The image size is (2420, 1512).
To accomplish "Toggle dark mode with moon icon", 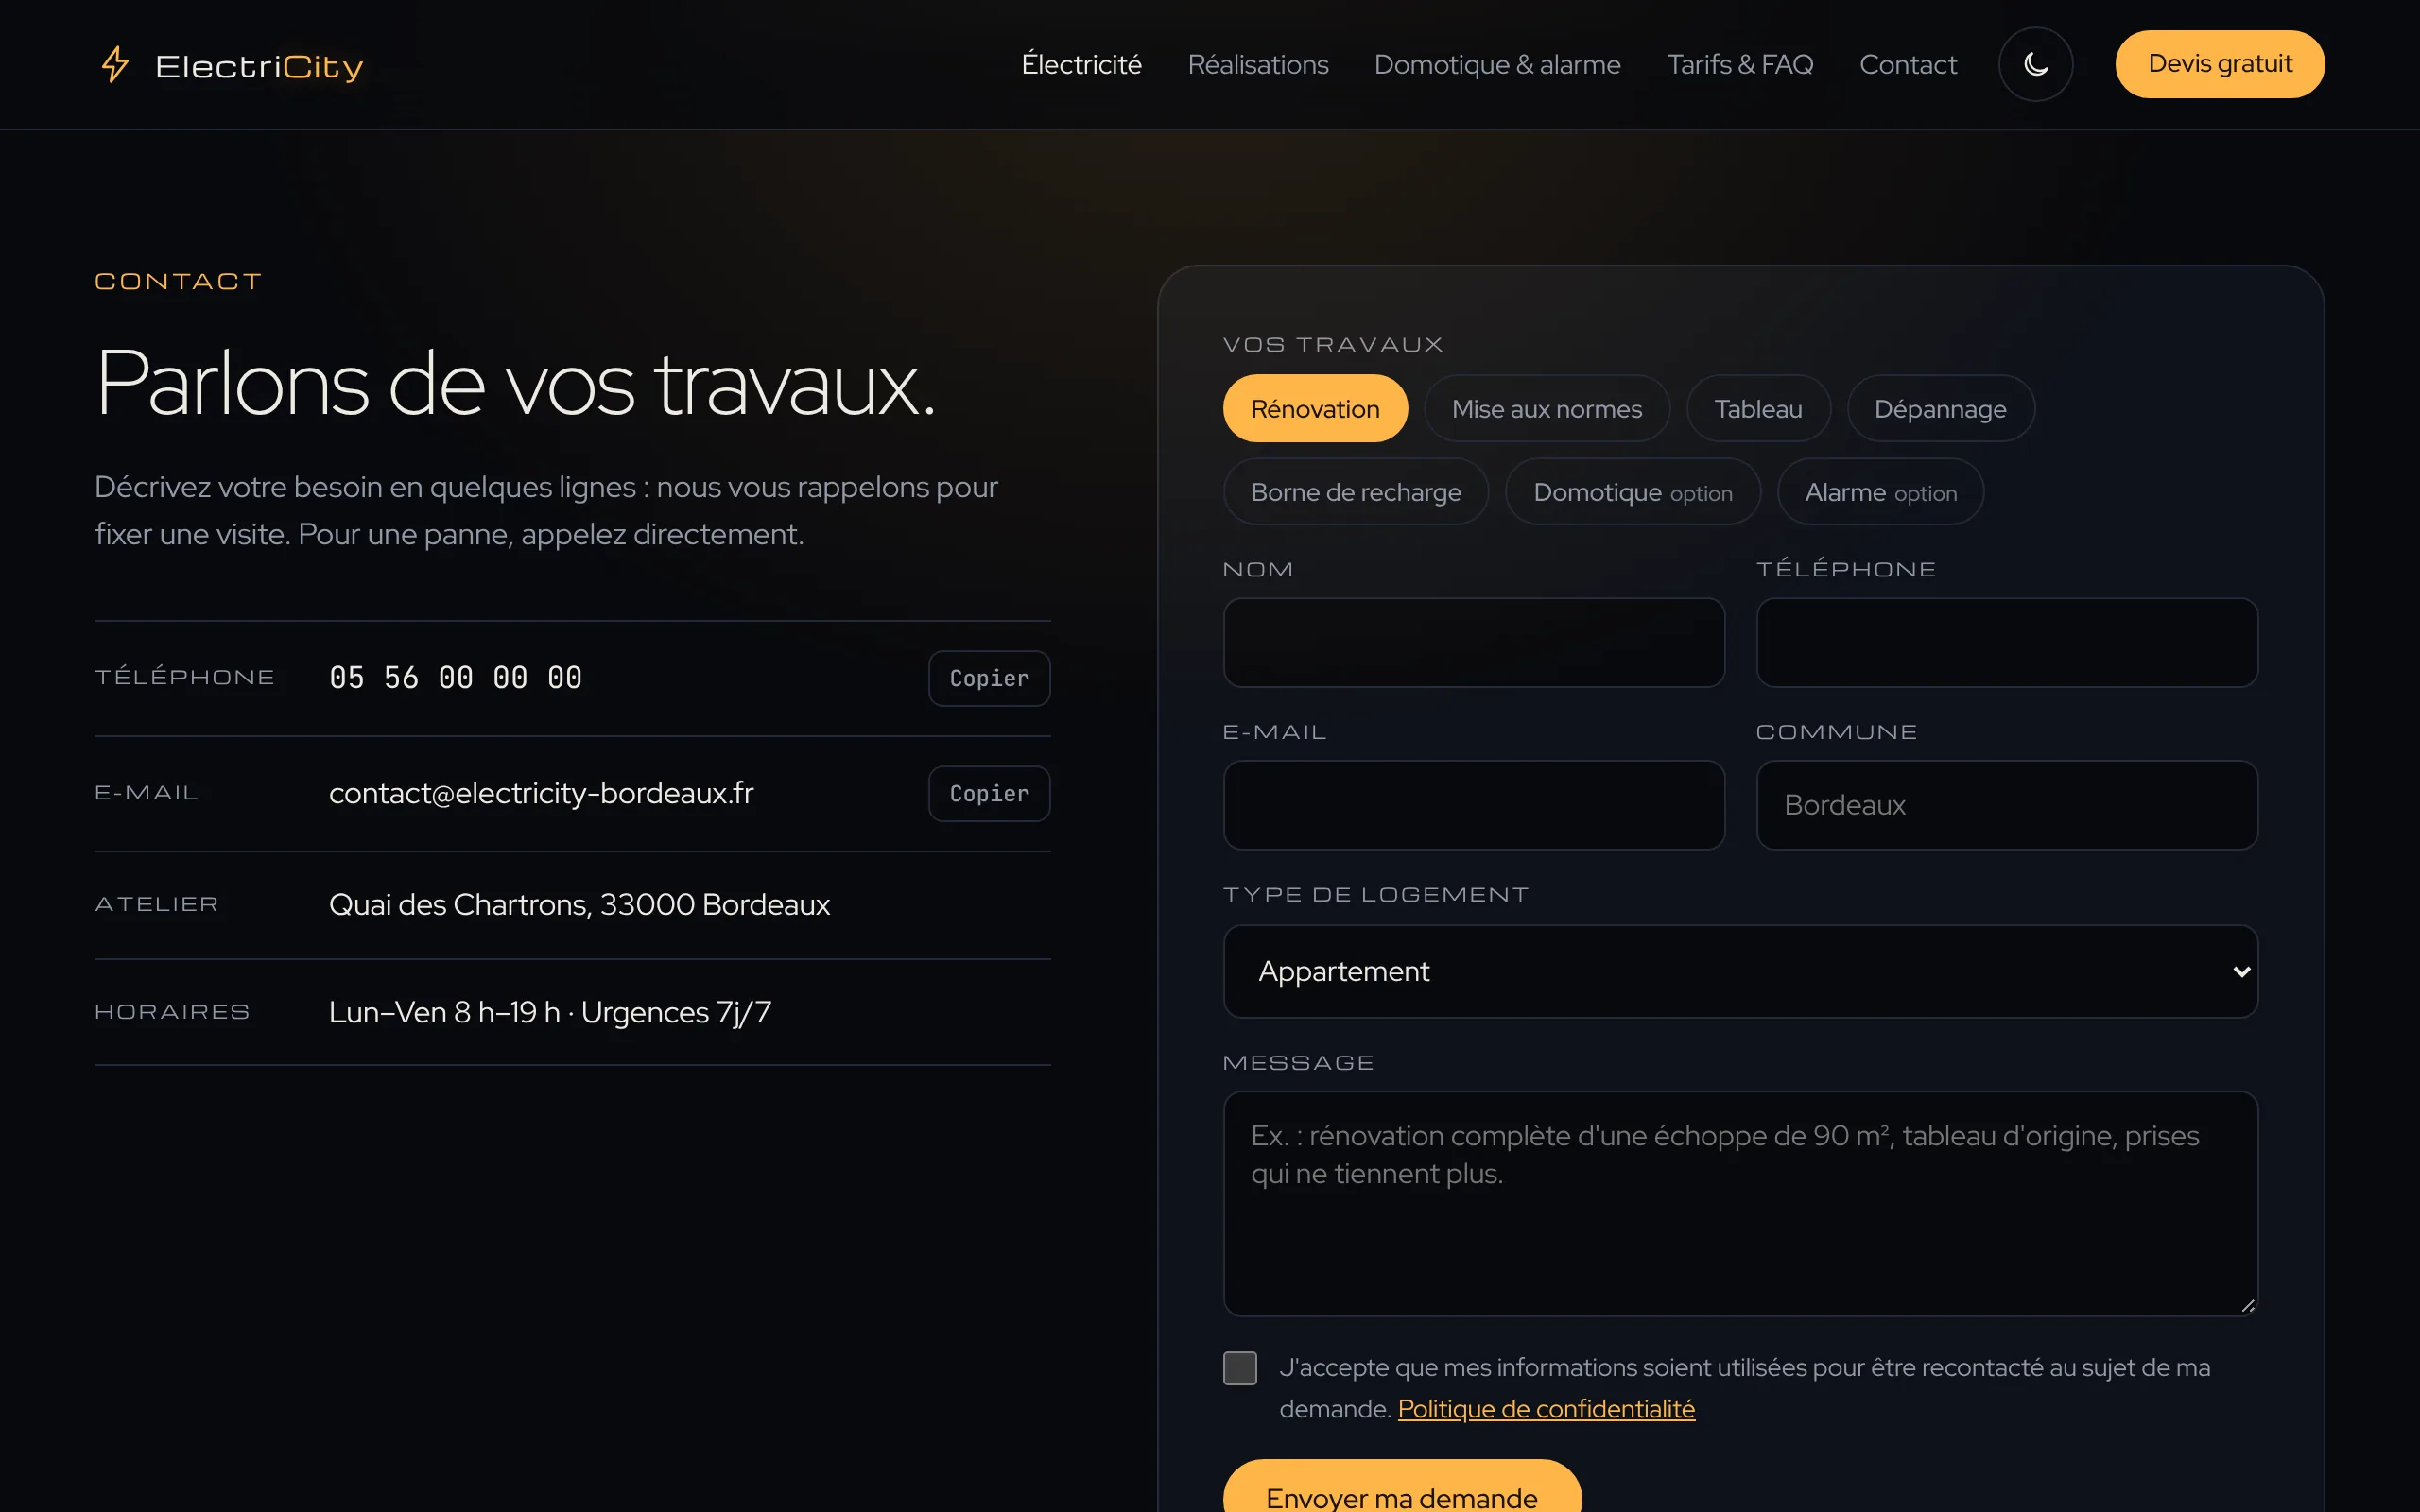I will coord(2035,64).
